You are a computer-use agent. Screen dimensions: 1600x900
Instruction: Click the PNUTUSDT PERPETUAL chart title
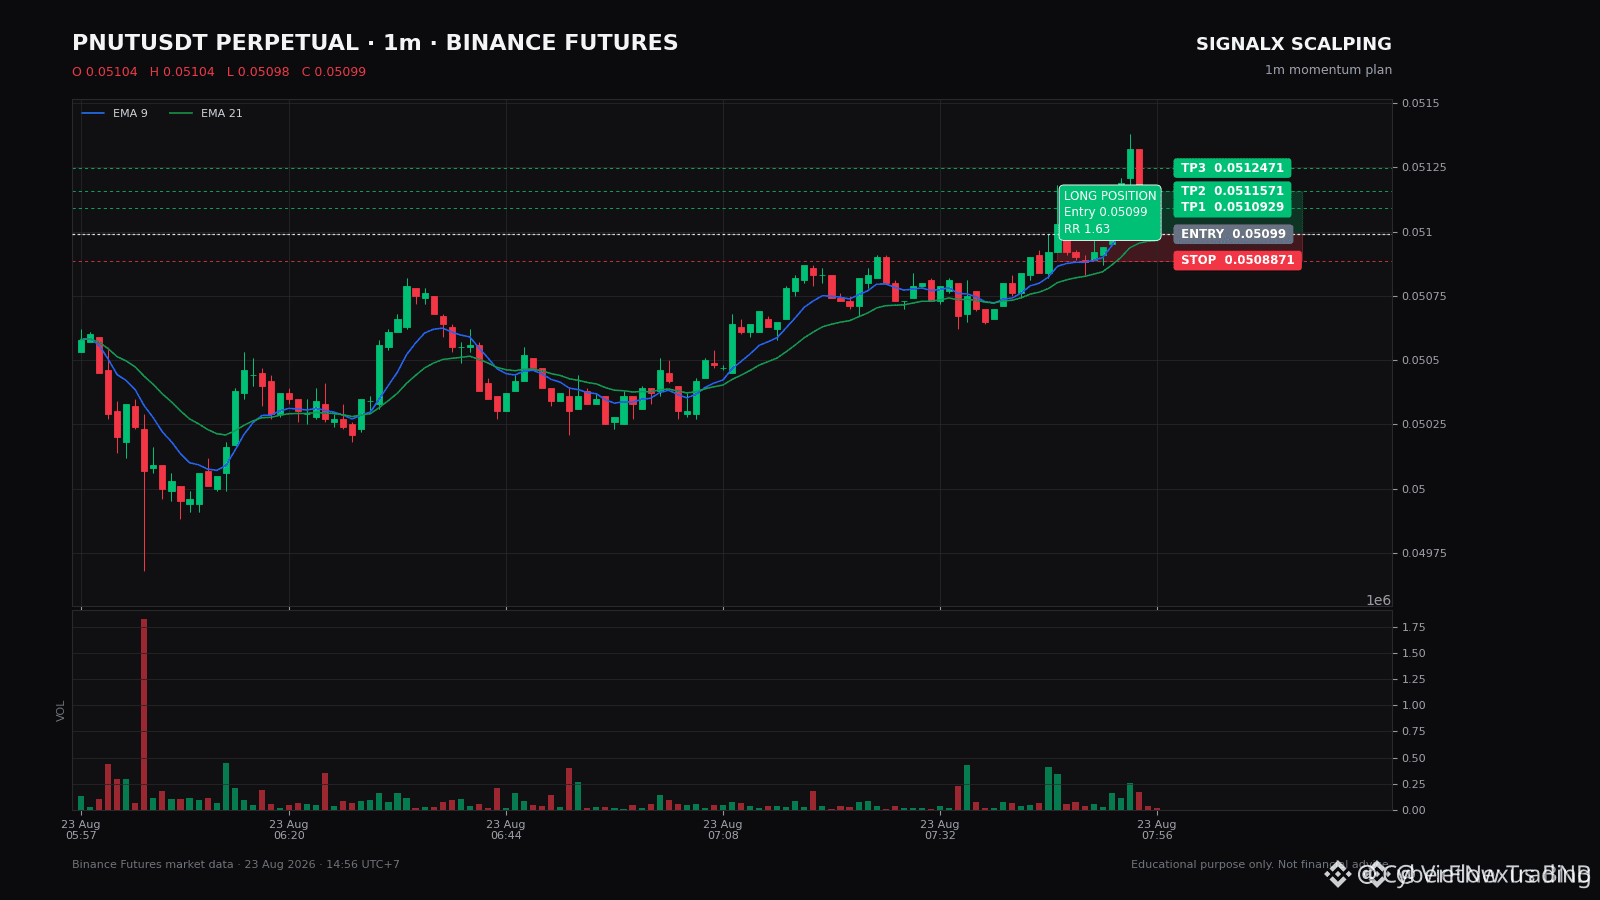click(x=375, y=44)
